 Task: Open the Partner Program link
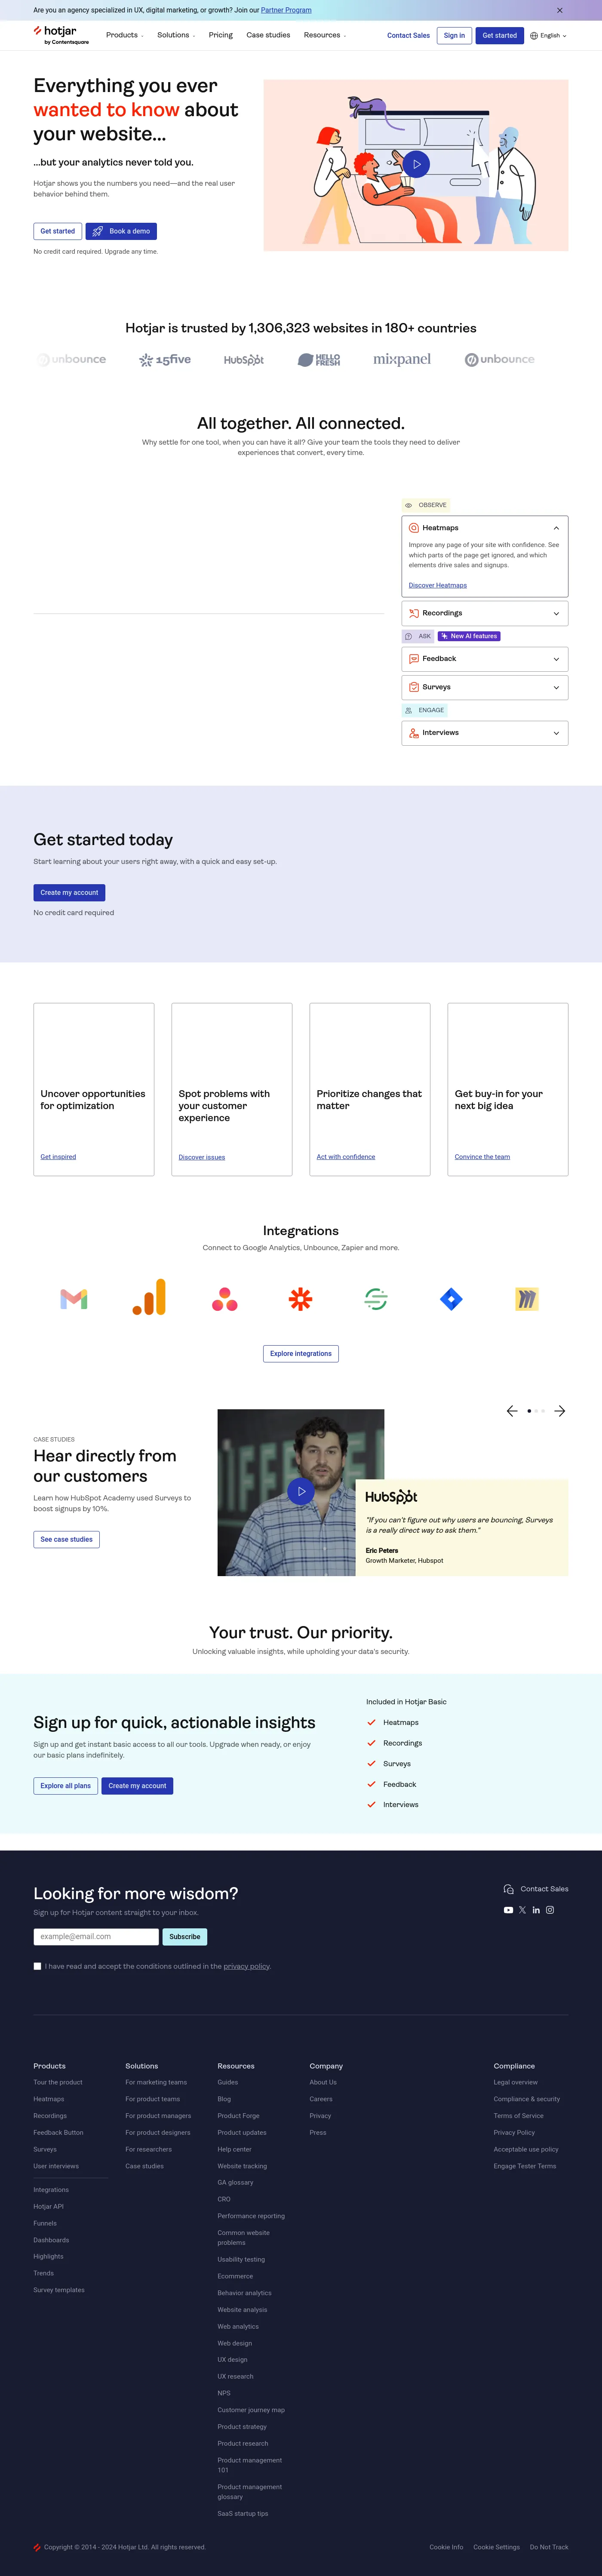tap(286, 10)
